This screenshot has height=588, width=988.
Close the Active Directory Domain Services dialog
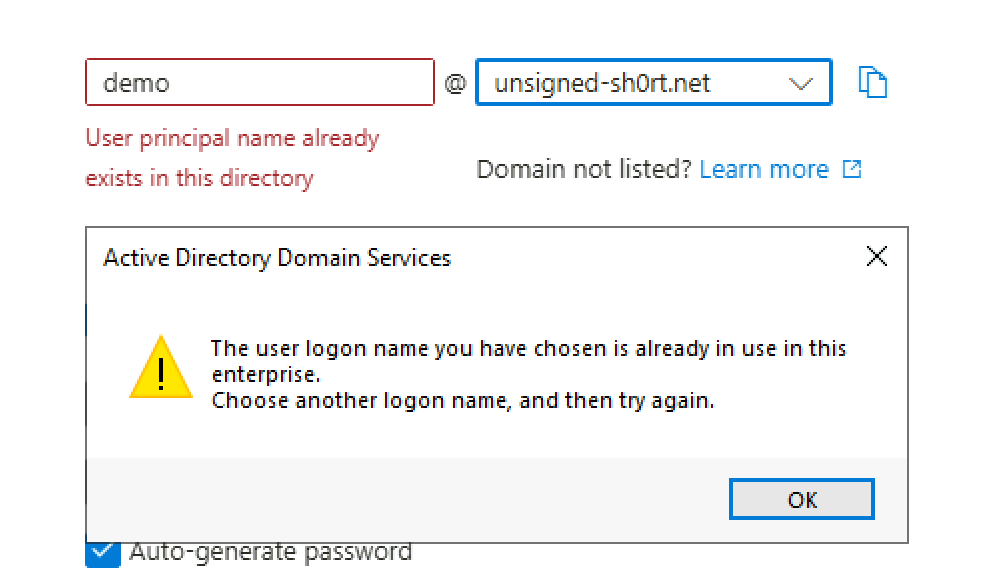coord(876,257)
